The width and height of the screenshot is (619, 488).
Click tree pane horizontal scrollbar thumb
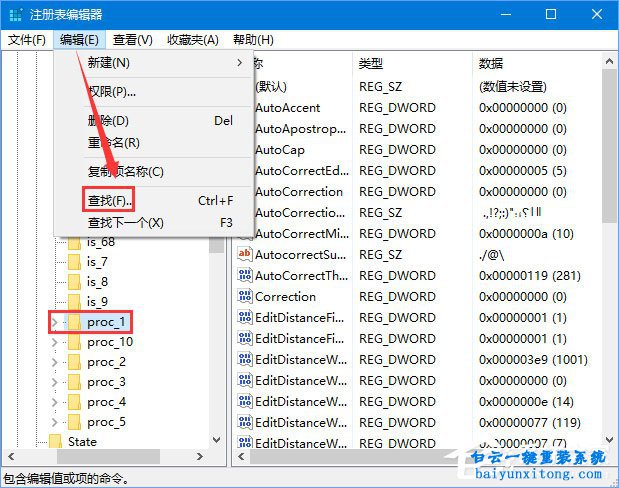coord(109,456)
